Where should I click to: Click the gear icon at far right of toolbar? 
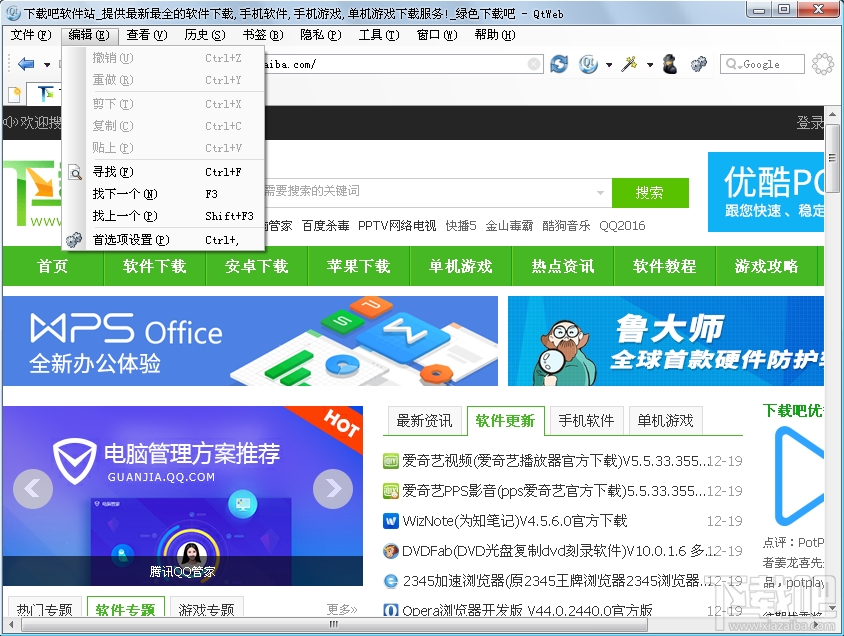821,63
